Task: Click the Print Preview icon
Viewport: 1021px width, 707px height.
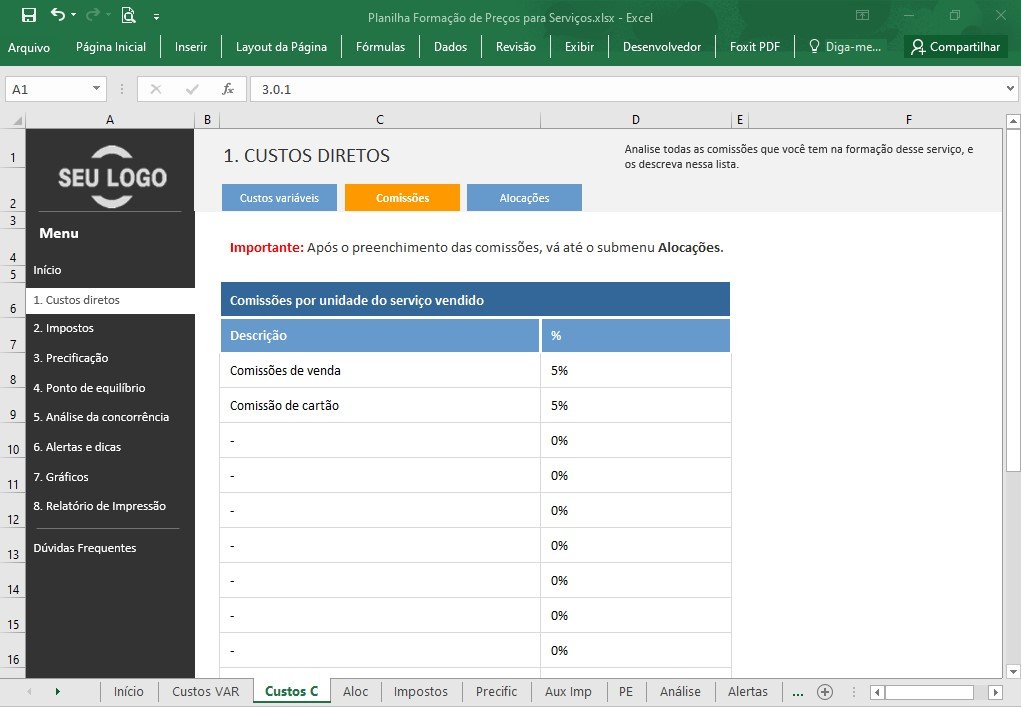Action: [128, 15]
